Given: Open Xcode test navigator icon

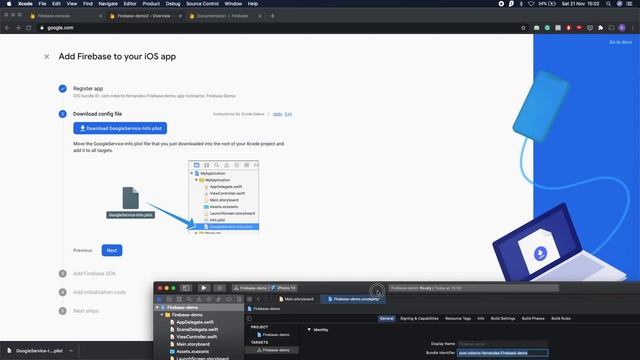Looking at the screenshot, I should (209, 299).
